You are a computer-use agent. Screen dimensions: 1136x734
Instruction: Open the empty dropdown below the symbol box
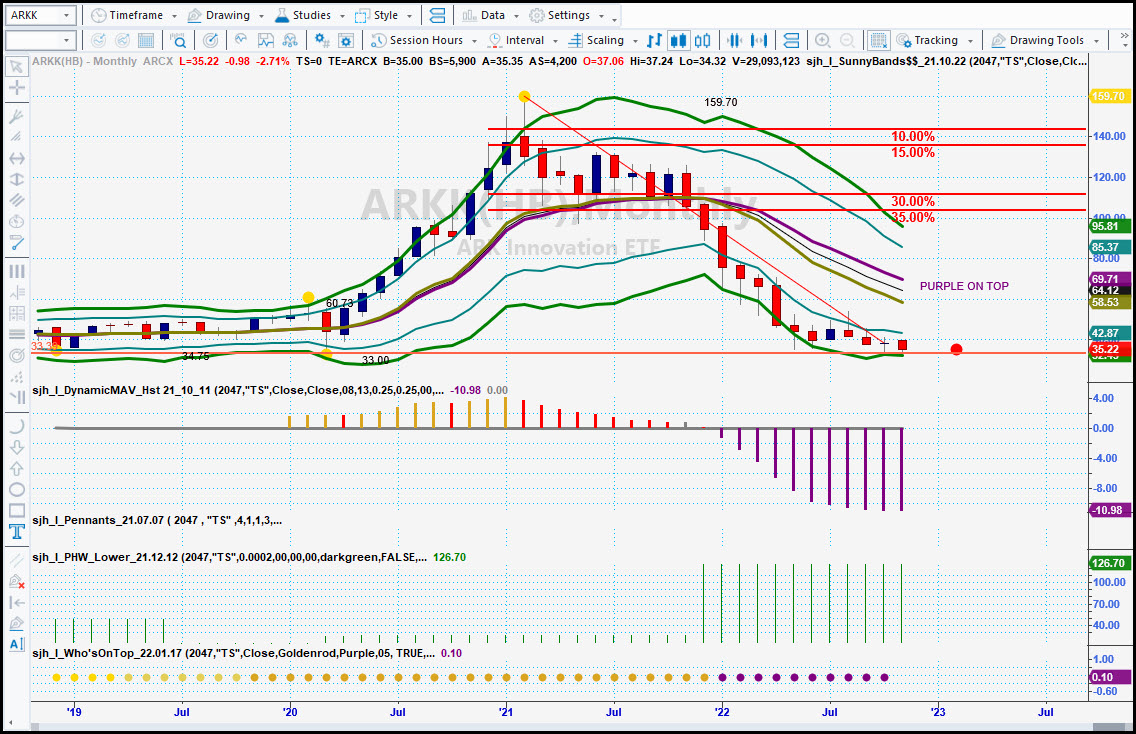(x=66, y=41)
